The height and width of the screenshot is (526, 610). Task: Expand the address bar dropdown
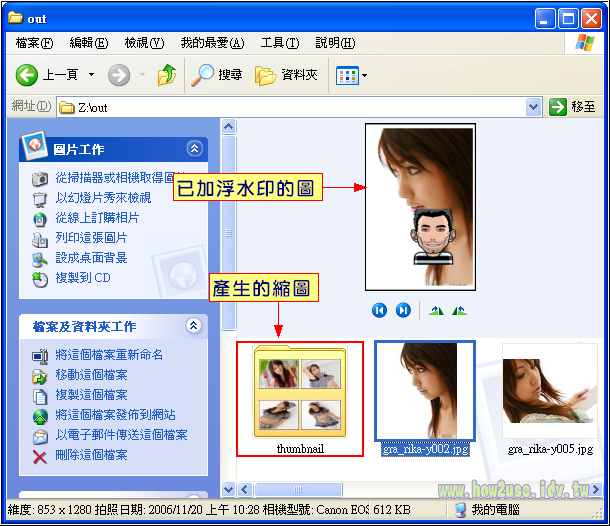pos(533,107)
